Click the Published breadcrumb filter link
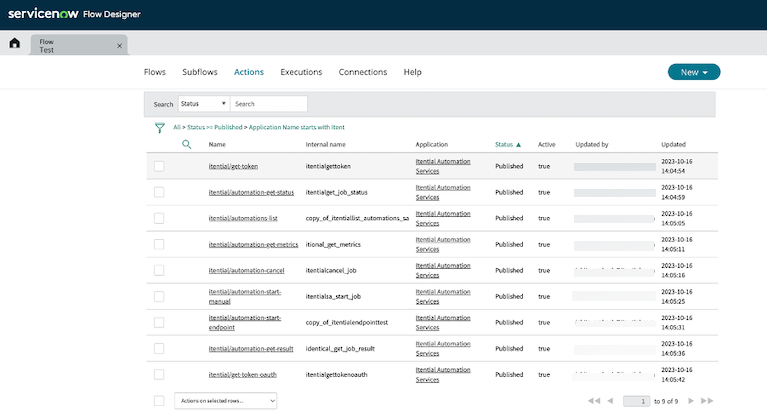The width and height of the screenshot is (767, 417). tap(227, 128)
